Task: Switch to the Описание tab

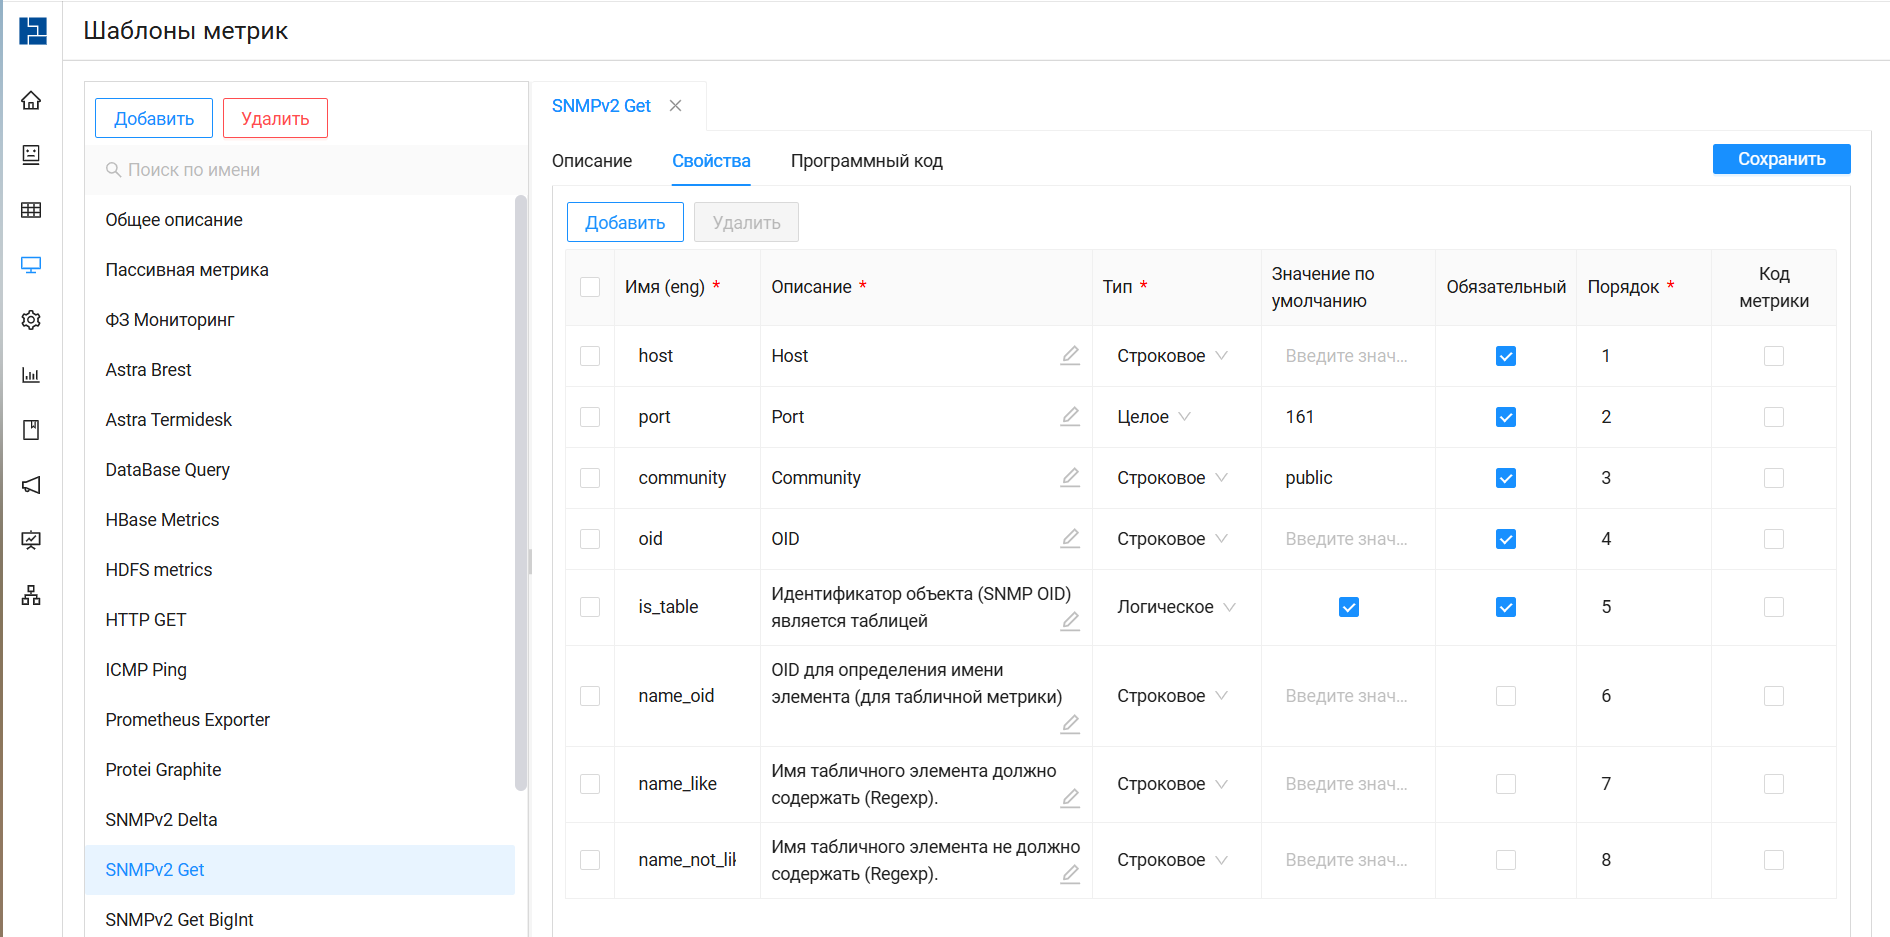Action: (x=592, y=161)
